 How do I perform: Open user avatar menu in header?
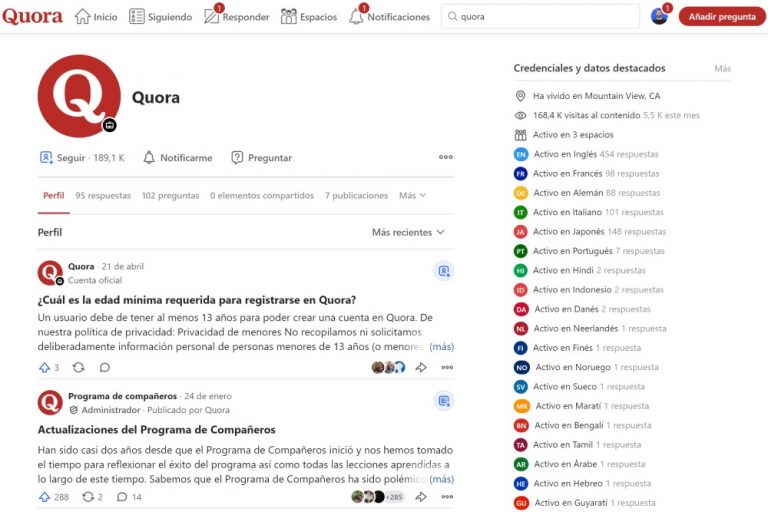point(659,17)
